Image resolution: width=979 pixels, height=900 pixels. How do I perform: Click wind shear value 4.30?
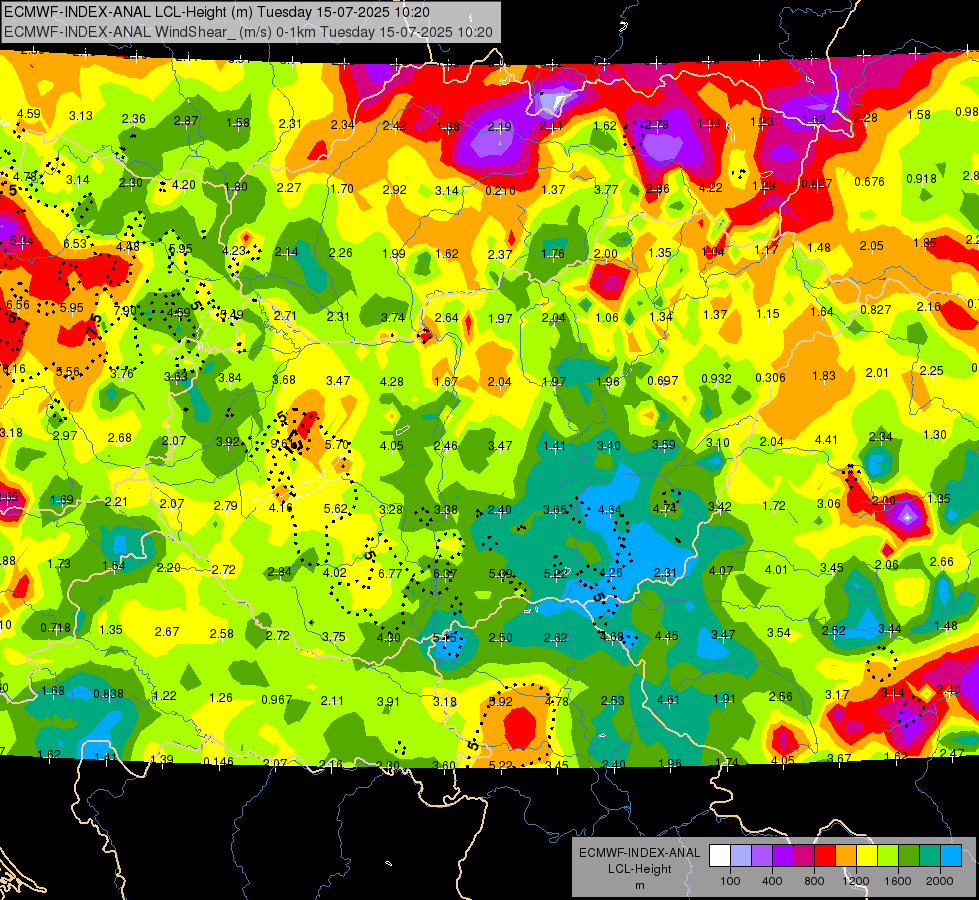coord(389,638)
